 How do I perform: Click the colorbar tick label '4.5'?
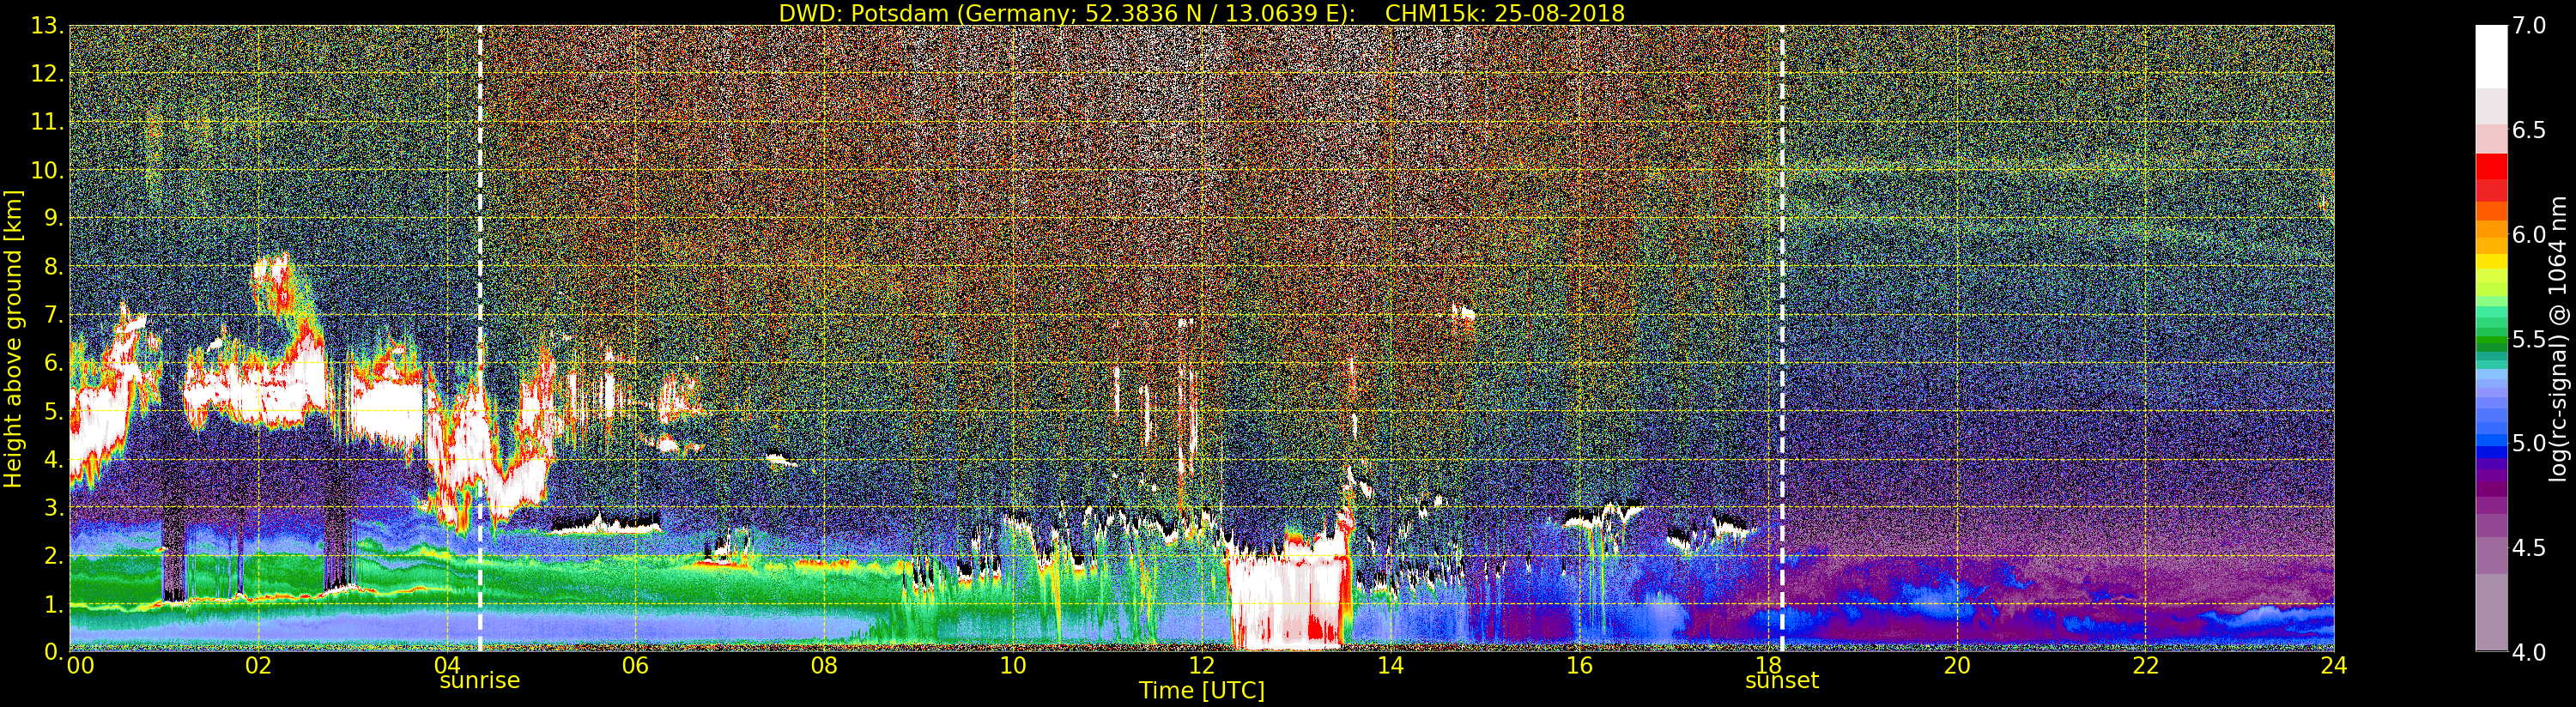(x=2529, y=547)
